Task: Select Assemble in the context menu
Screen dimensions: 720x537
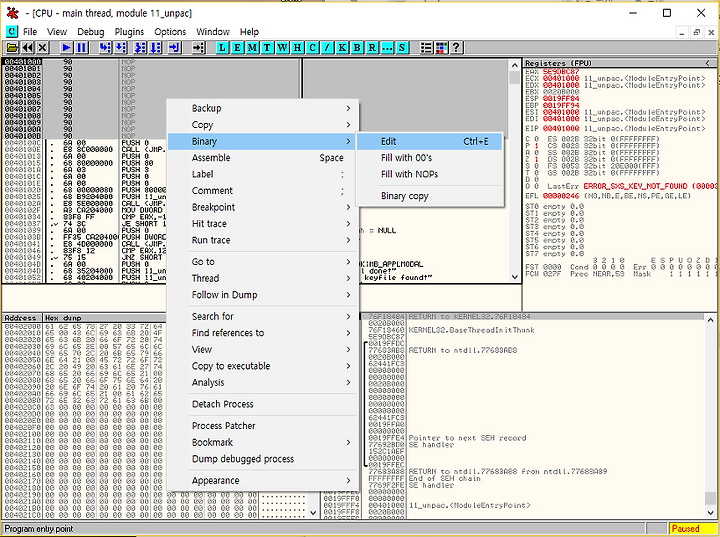Action: pyautogui.click(x=263, y=158)
